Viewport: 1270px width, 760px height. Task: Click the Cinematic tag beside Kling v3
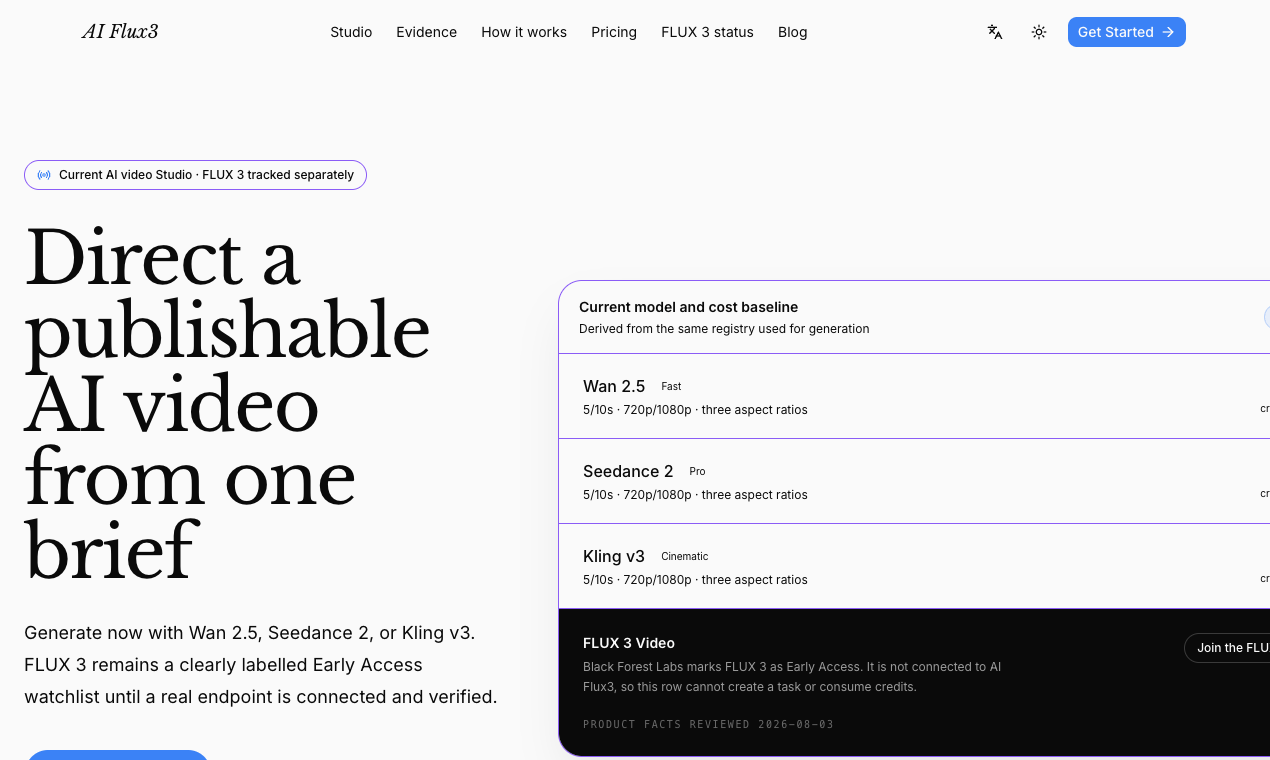685,556
